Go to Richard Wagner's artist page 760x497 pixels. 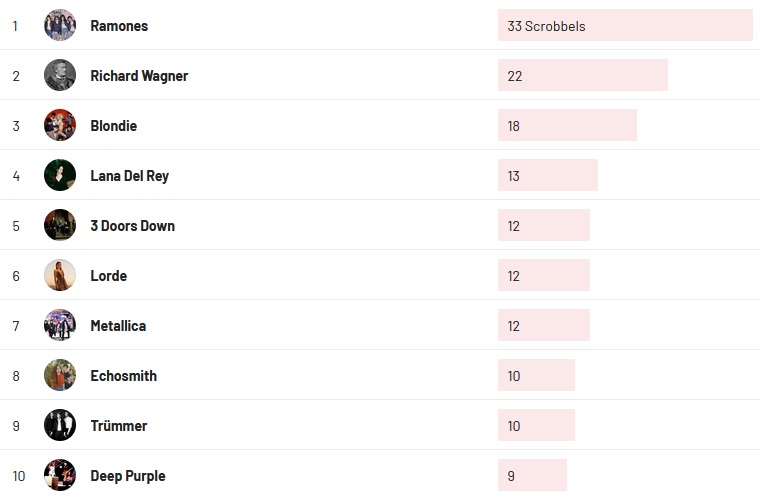pos(139,76)
